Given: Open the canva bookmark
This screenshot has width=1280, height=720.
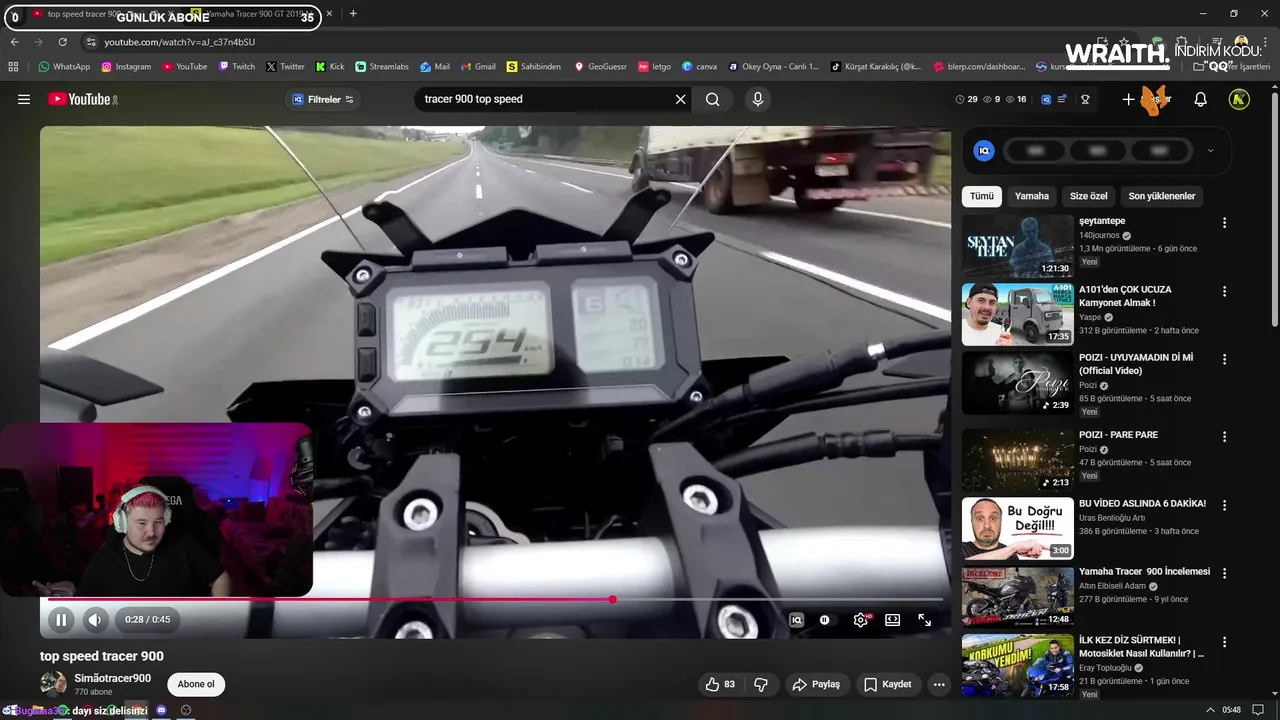Looking at the screenshot, I should [x=699, y=67].
